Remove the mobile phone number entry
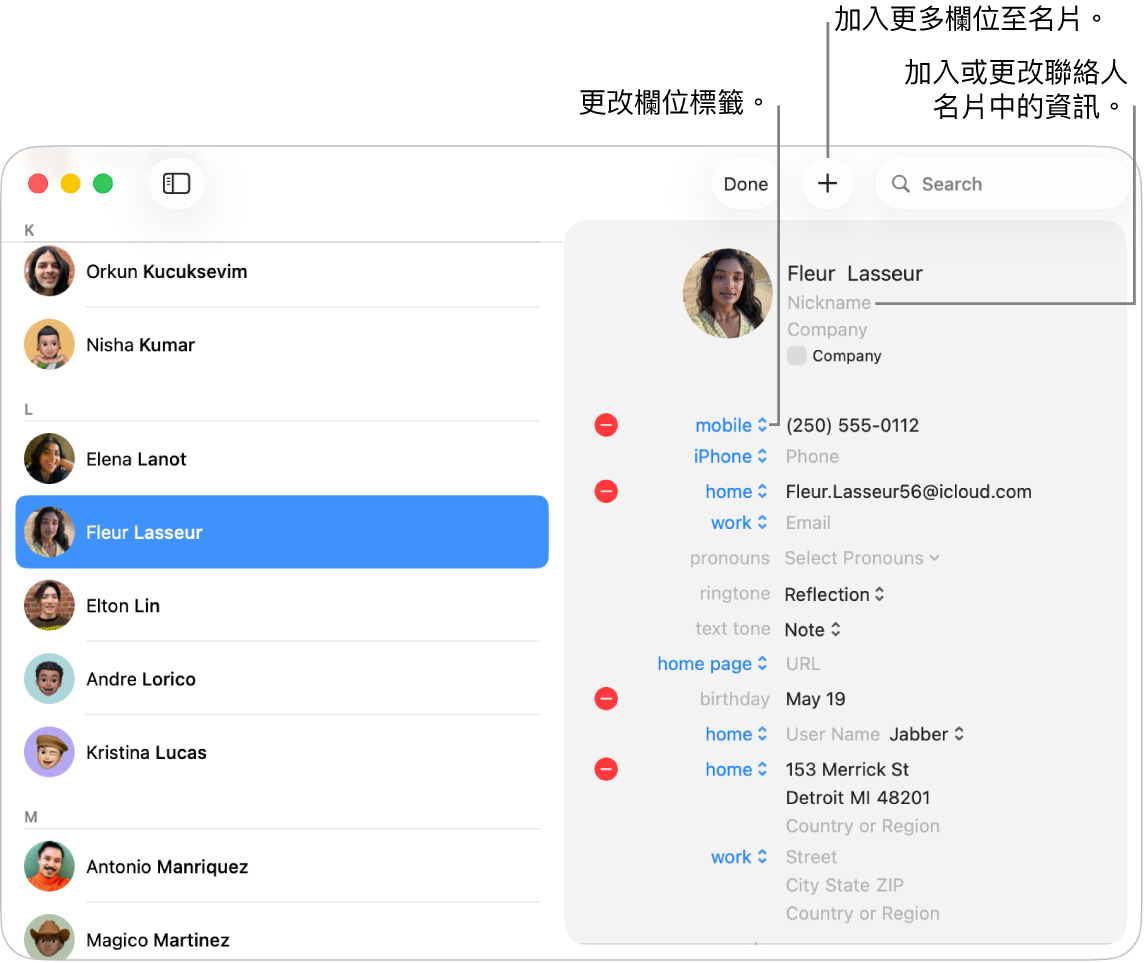Viewport: 1146px width, 963px height. [606, 425]
